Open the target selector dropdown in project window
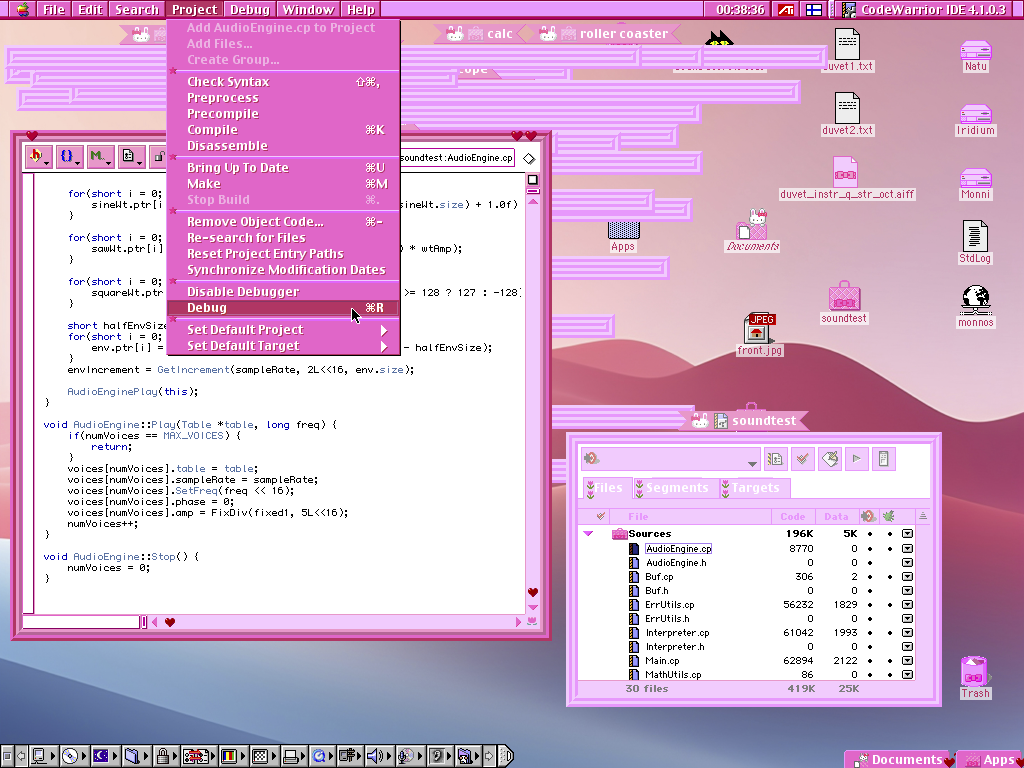1024x768 pixels. [670, 460]
